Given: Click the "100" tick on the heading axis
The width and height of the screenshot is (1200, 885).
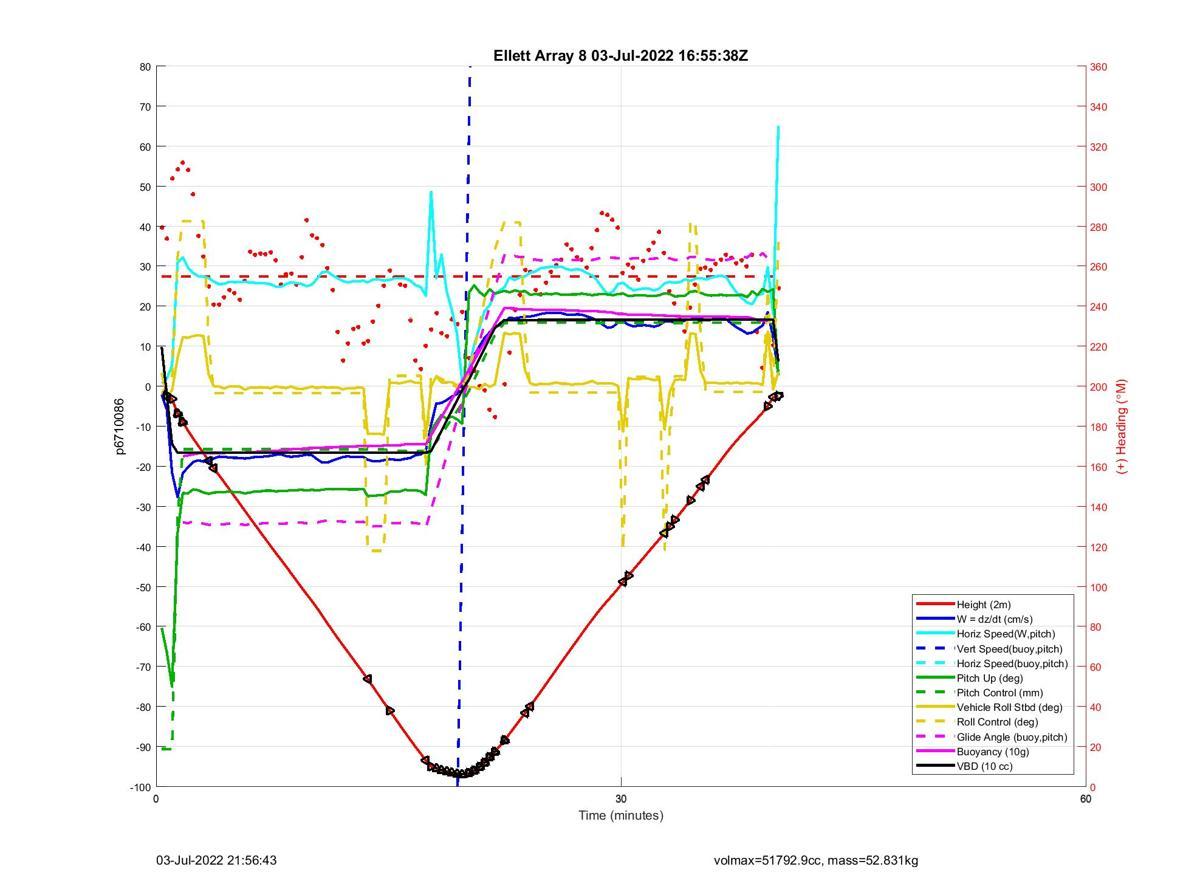Looking at the screenshot, I should tap(1098, 587).
